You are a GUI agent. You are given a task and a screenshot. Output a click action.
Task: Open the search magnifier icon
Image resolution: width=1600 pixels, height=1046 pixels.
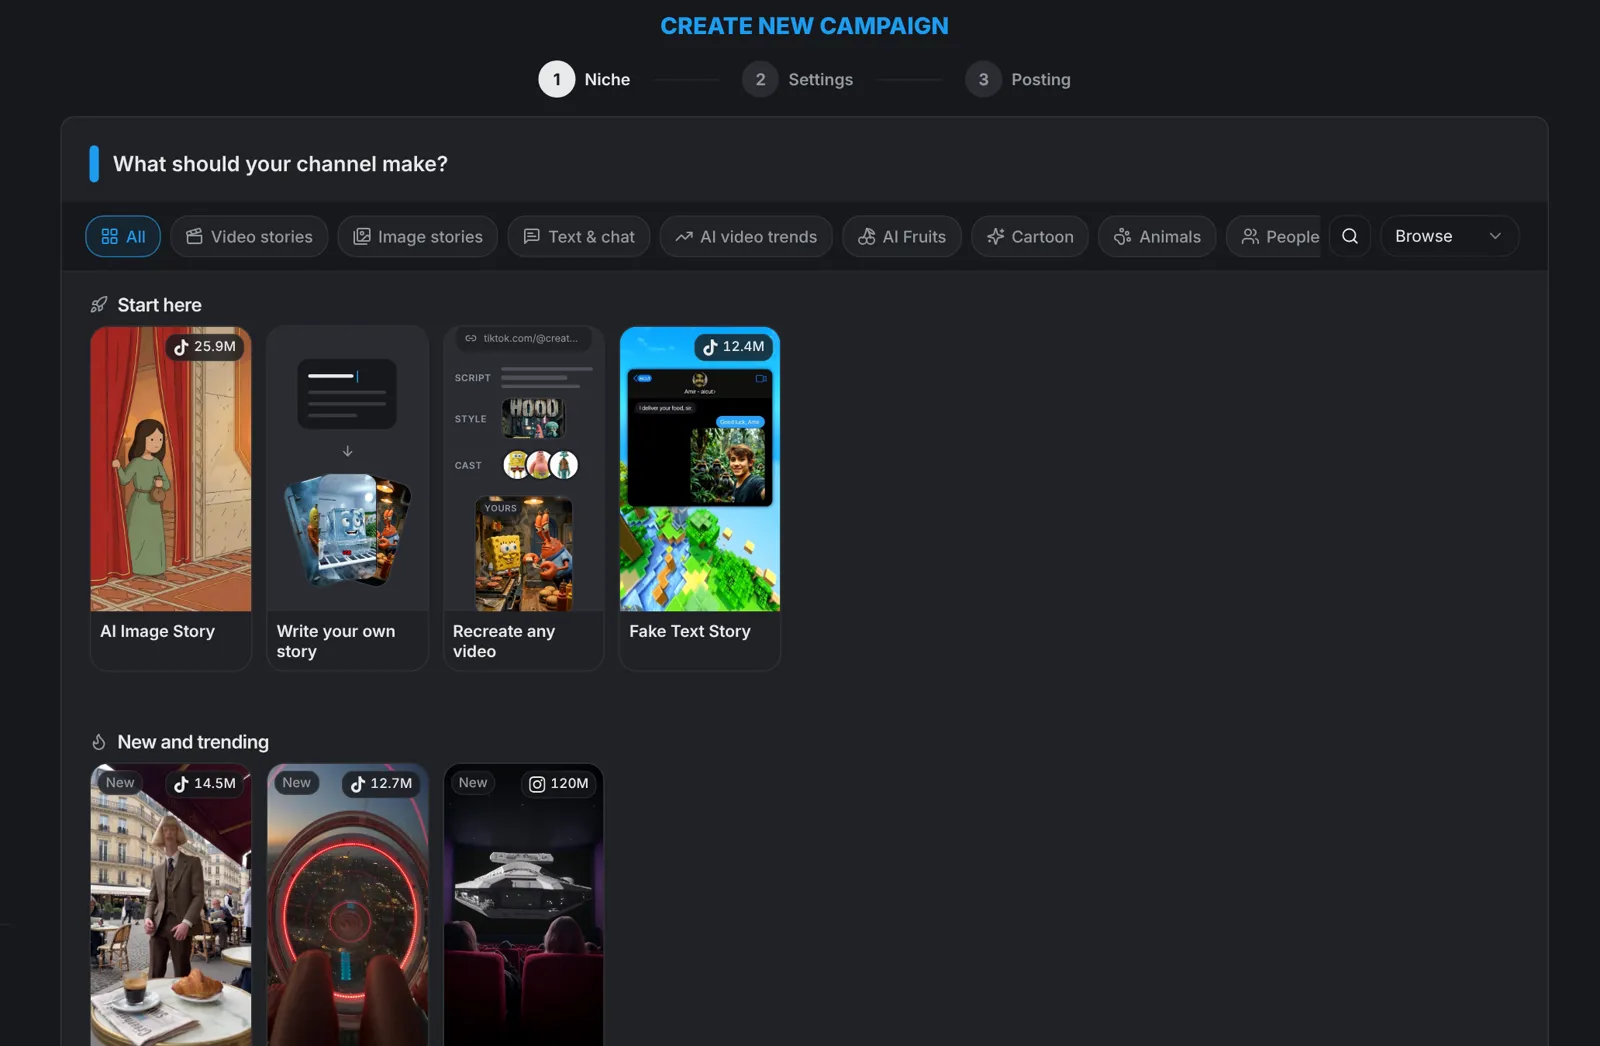coord(1350,236)
